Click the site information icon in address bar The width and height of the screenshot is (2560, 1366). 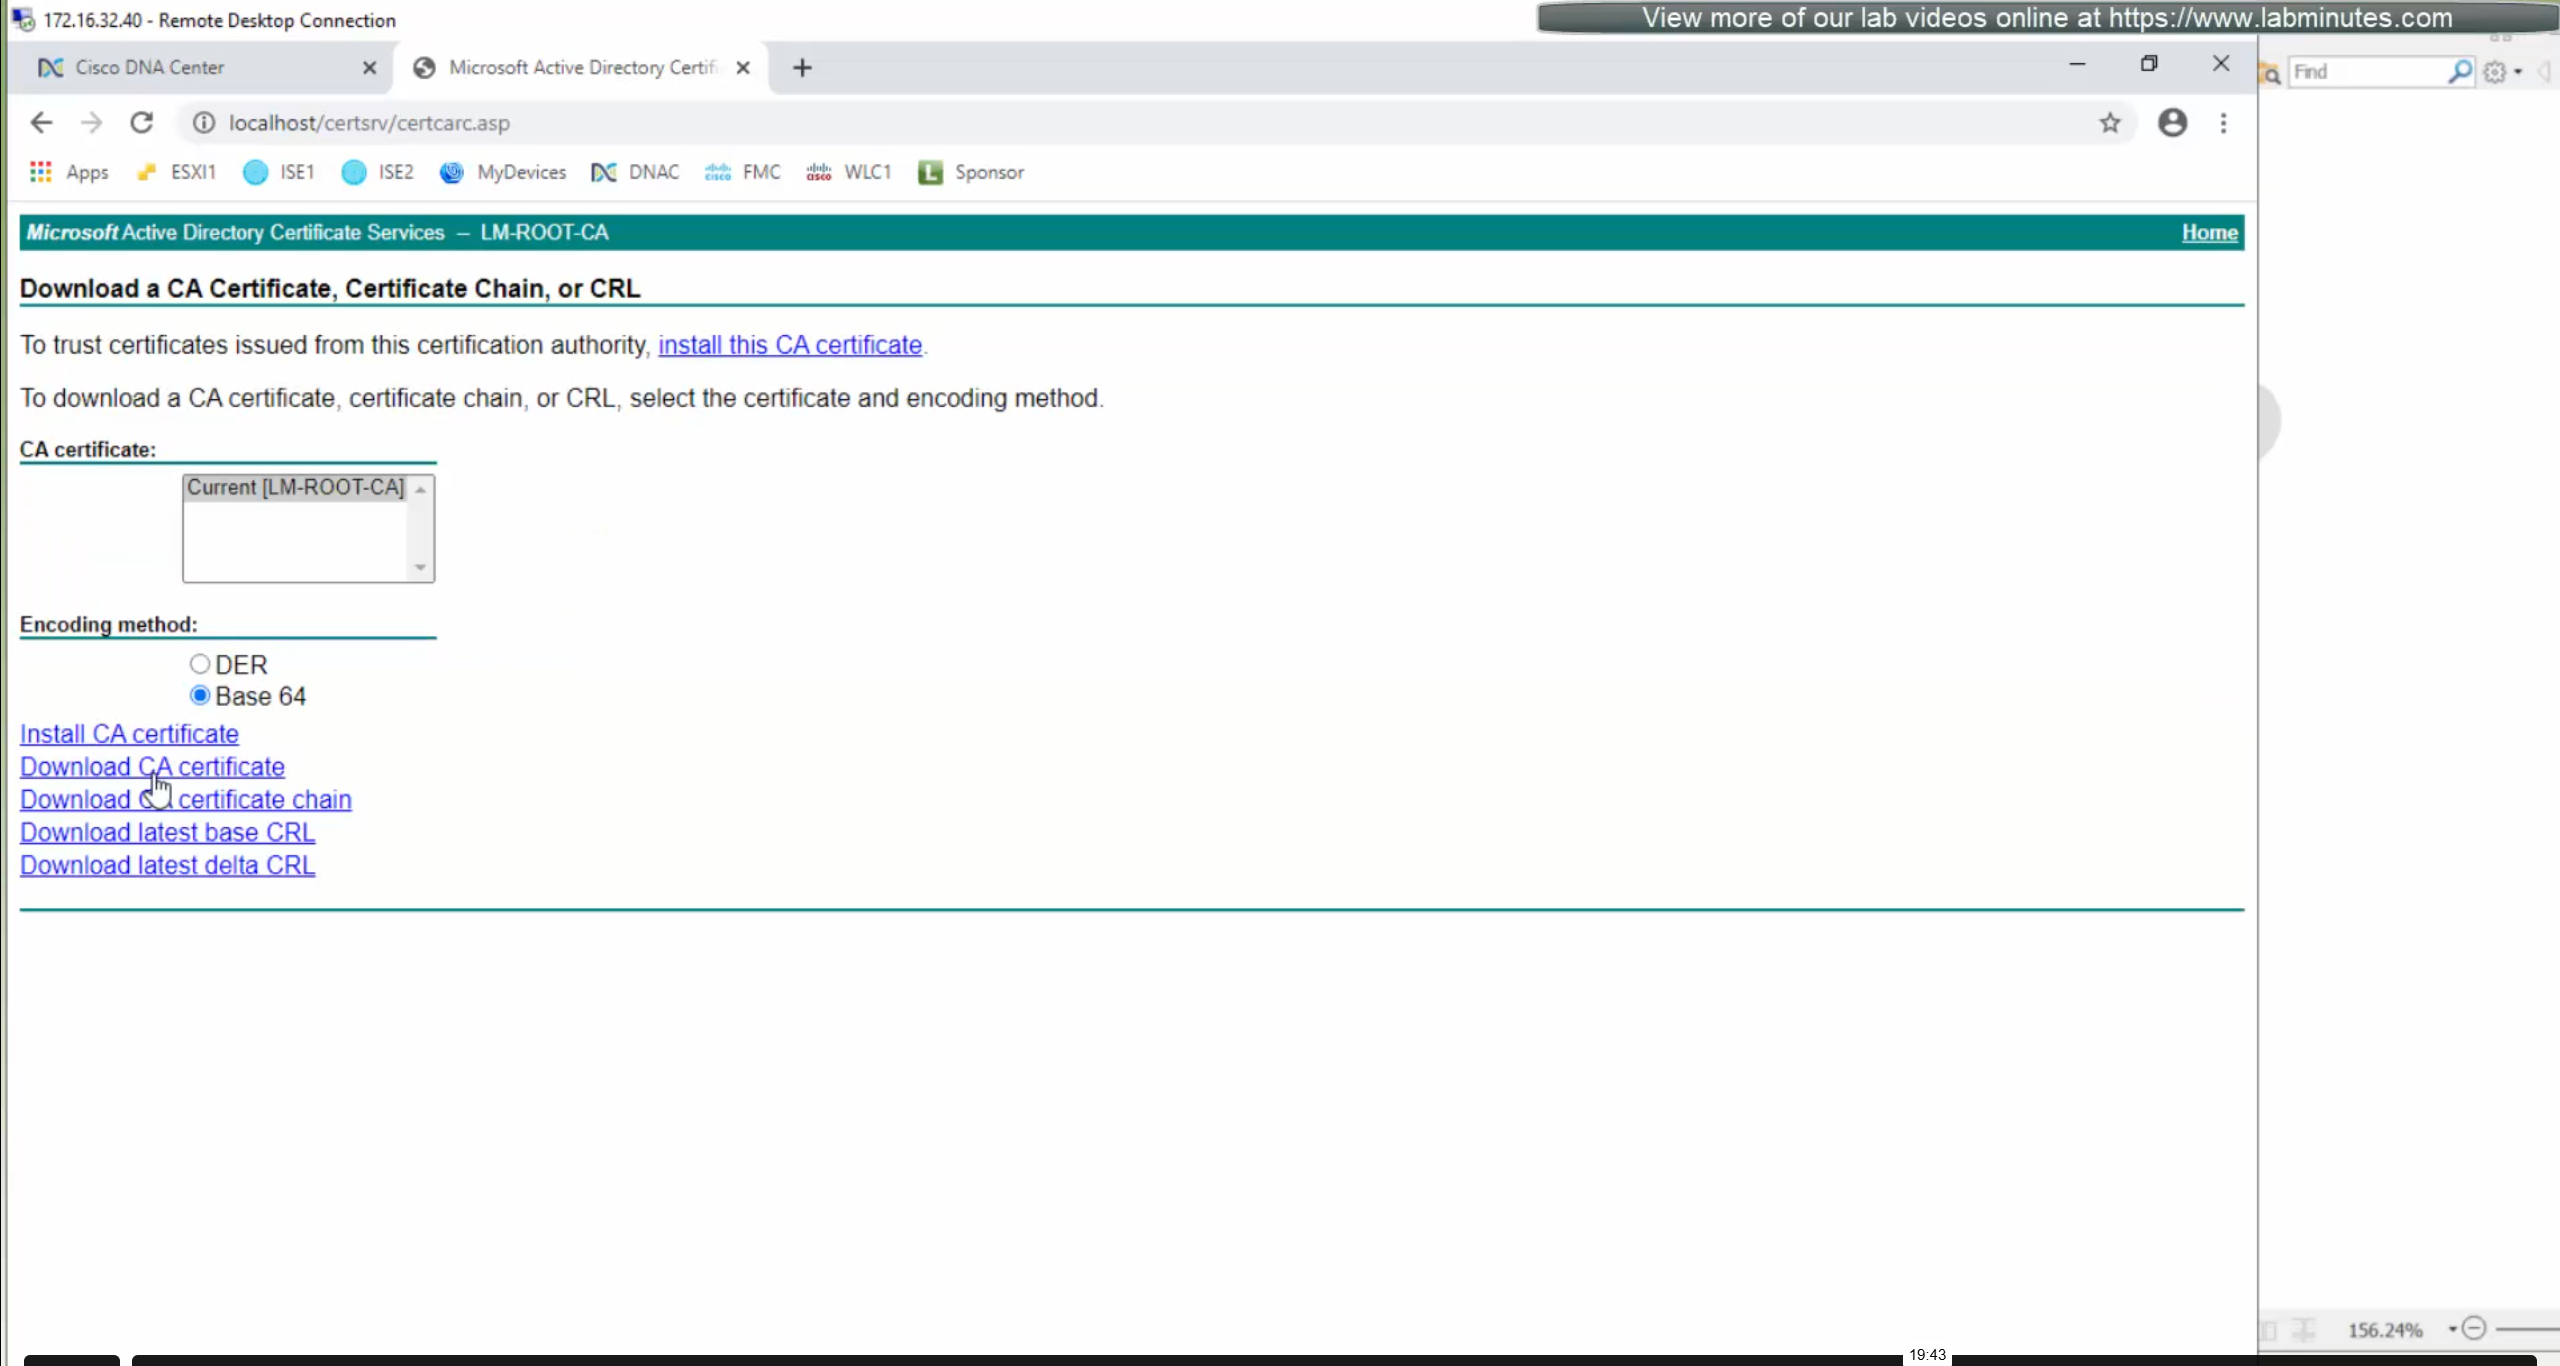[x=204, y=123]
